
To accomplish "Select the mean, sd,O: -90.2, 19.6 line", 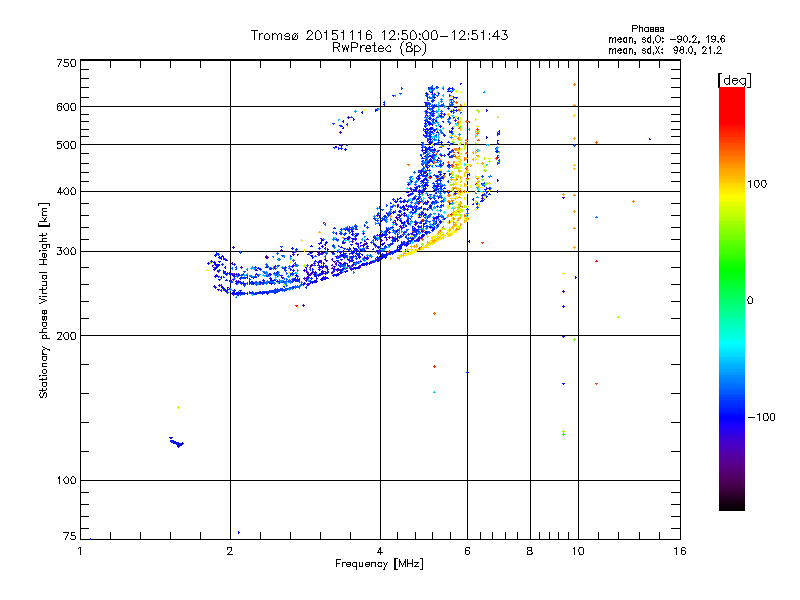I will tap(667, 39).
